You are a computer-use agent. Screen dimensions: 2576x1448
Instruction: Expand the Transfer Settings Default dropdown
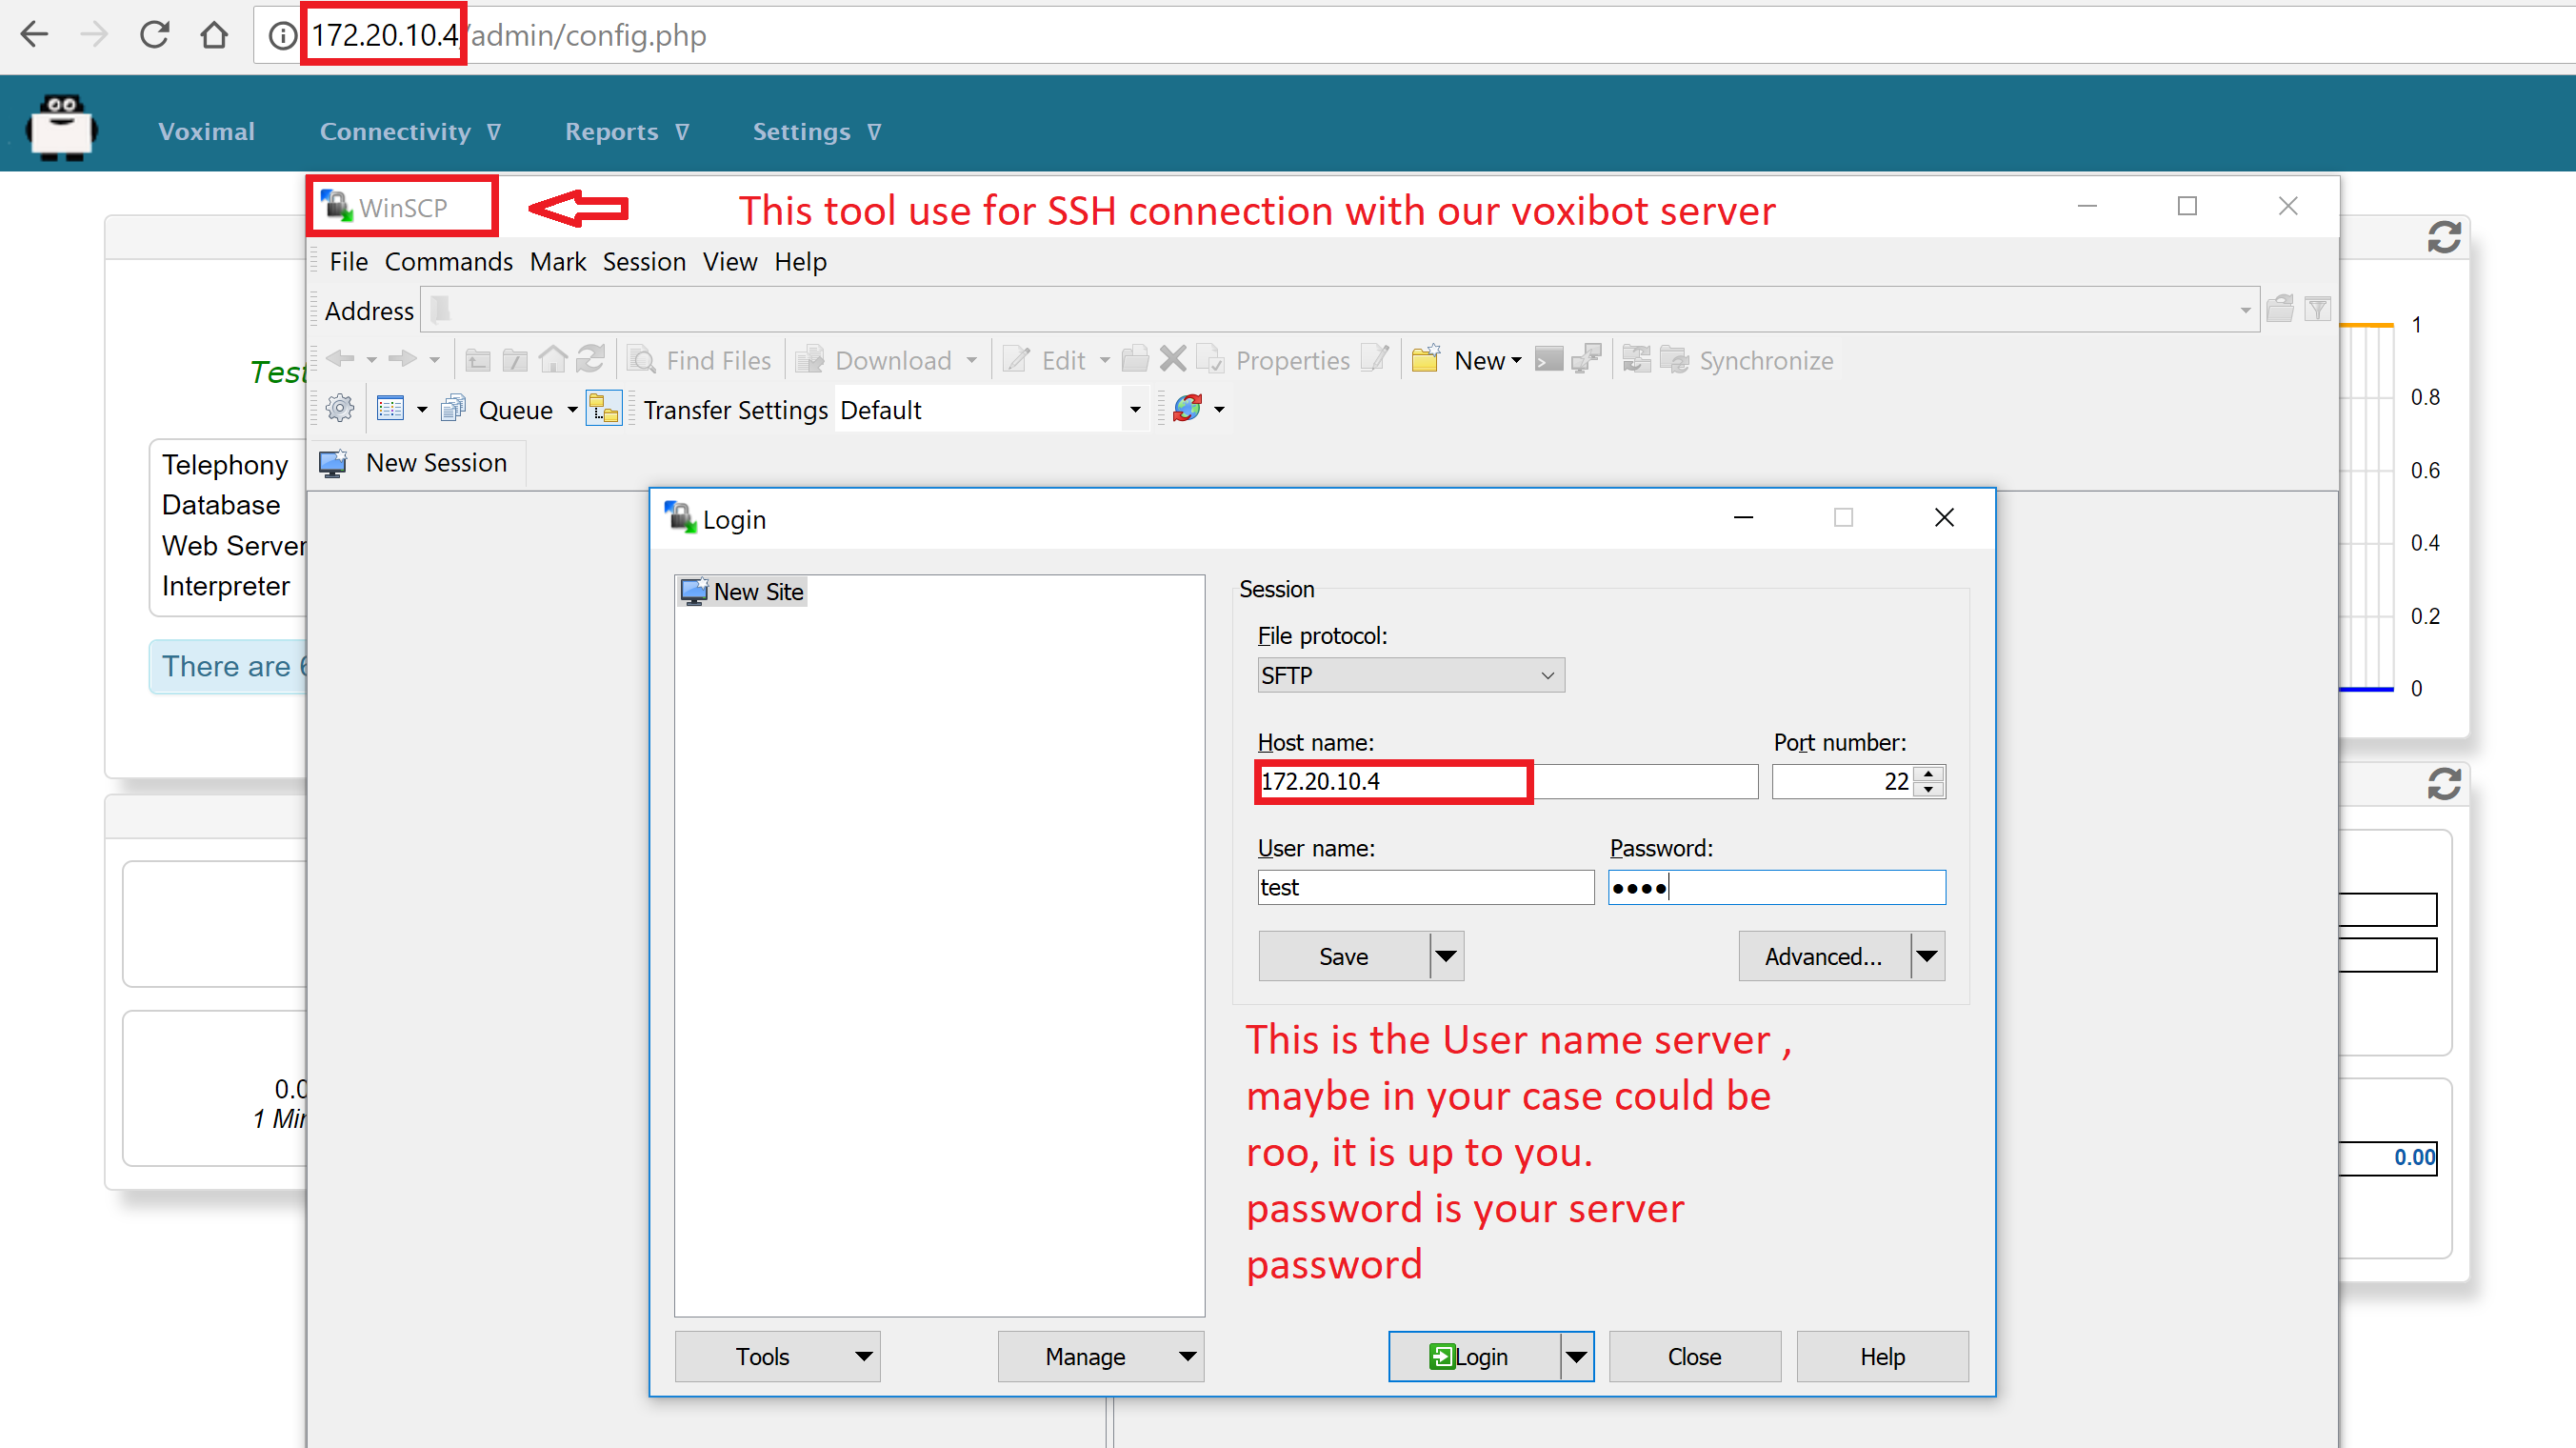(x=1134, y=410)
